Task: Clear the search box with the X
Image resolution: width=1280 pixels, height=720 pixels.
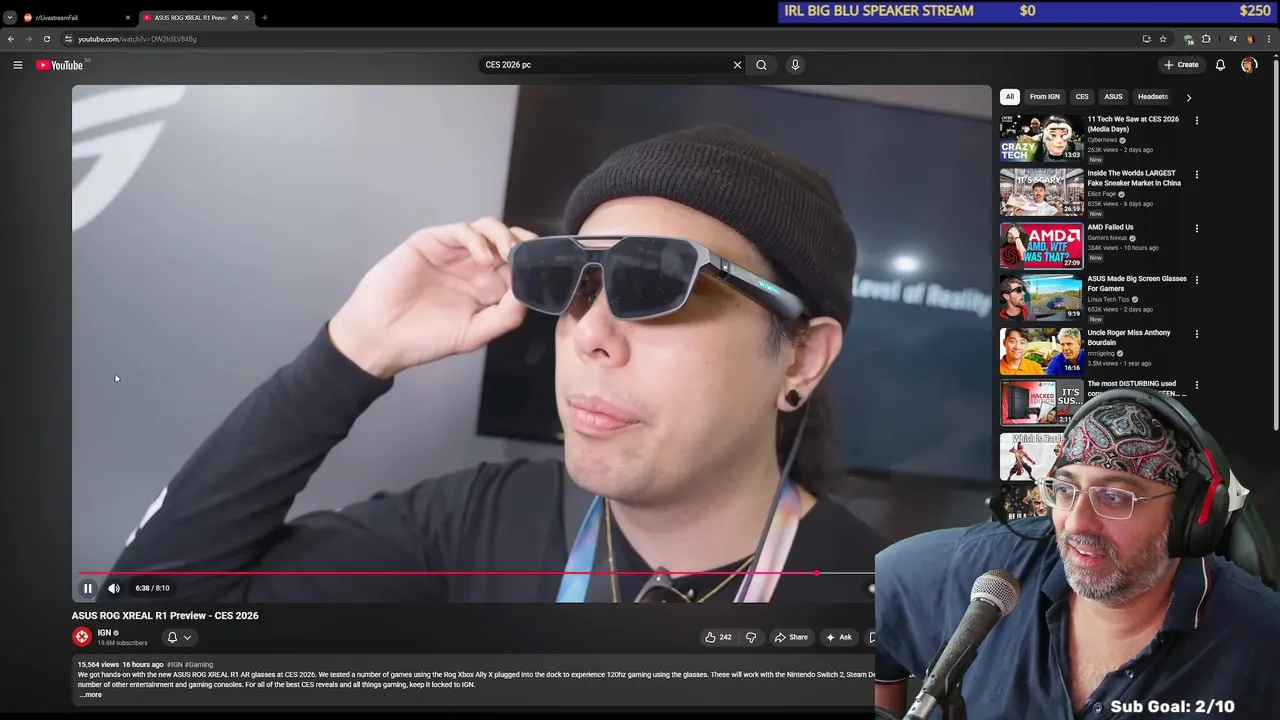Action: (737, 65)
